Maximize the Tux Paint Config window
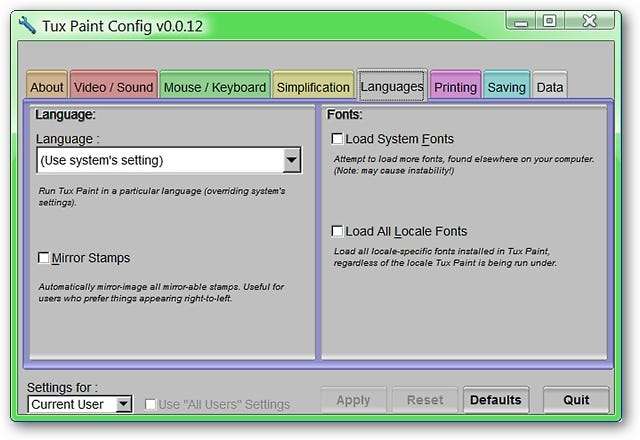640x440 pixels. point(549,21)
